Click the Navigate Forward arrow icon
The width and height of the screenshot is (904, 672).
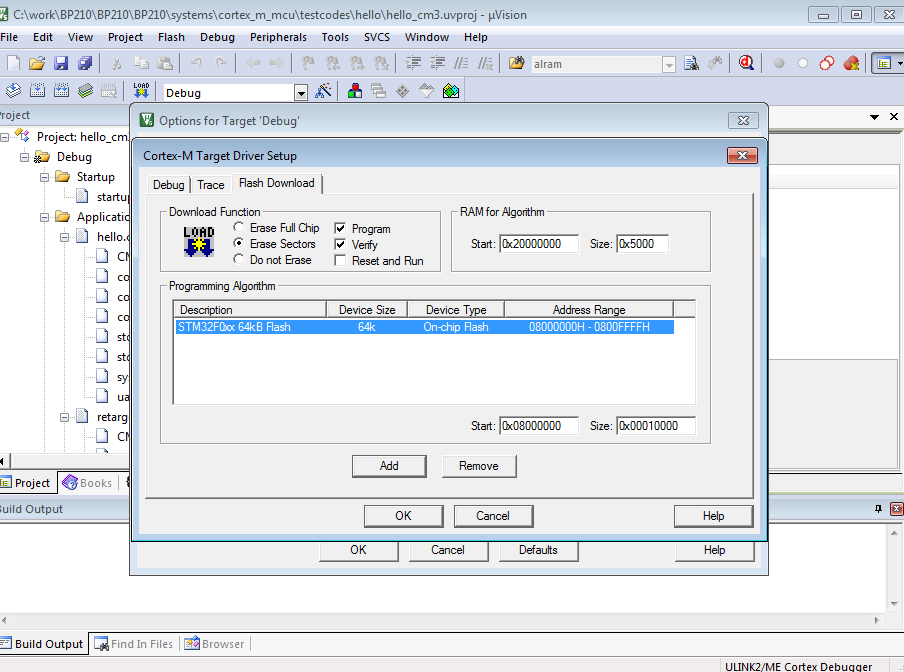[x=277, y=63]
